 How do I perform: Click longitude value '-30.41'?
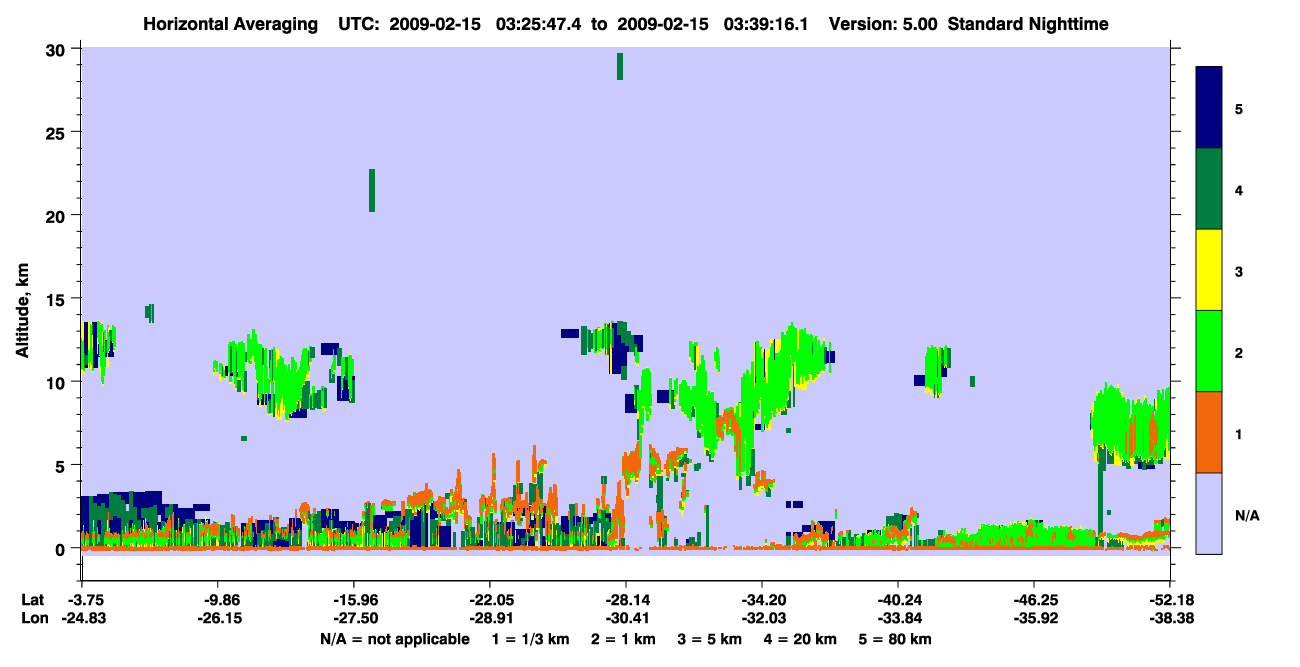(x=626, y=619)
